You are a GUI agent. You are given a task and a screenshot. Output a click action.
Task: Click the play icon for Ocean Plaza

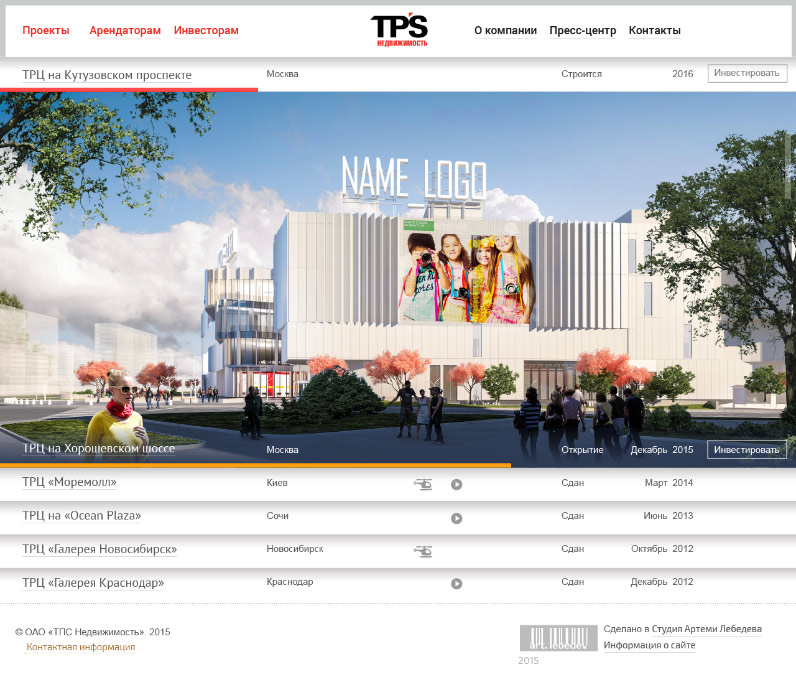[456, 518]
